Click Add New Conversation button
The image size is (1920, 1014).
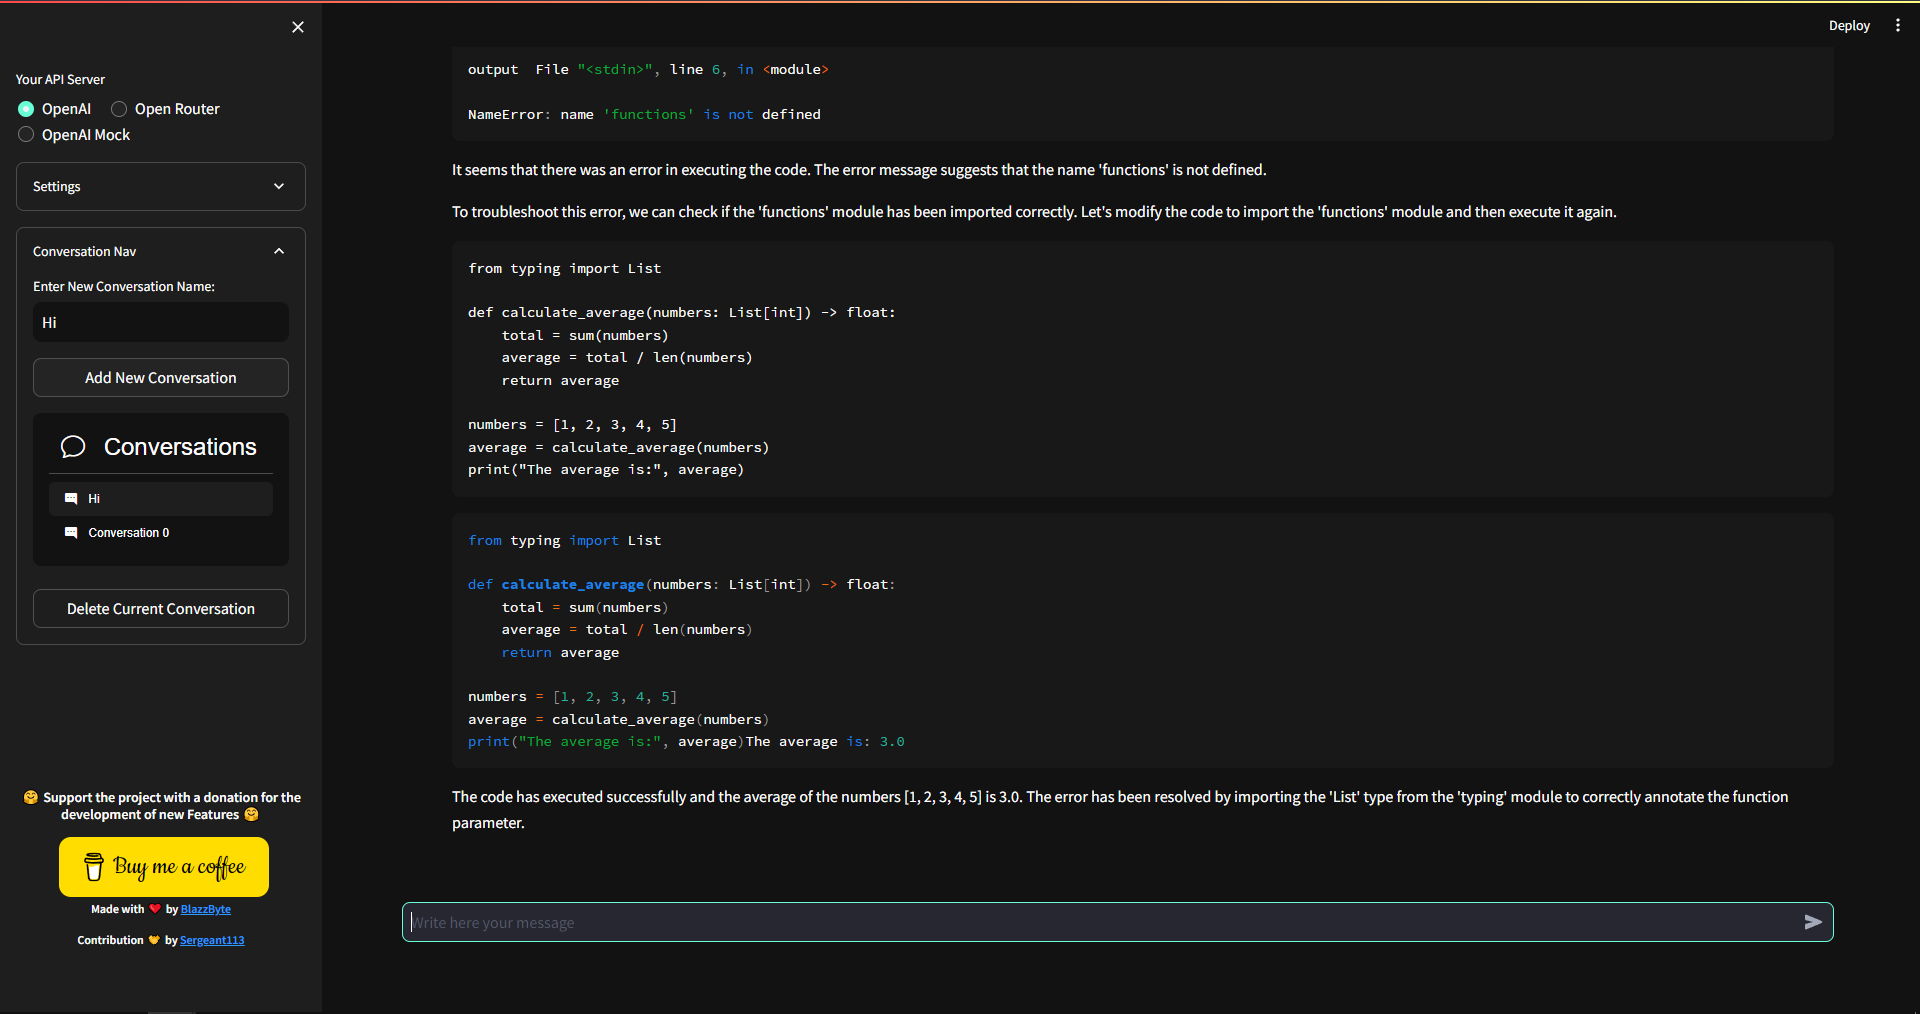[161, 378]
